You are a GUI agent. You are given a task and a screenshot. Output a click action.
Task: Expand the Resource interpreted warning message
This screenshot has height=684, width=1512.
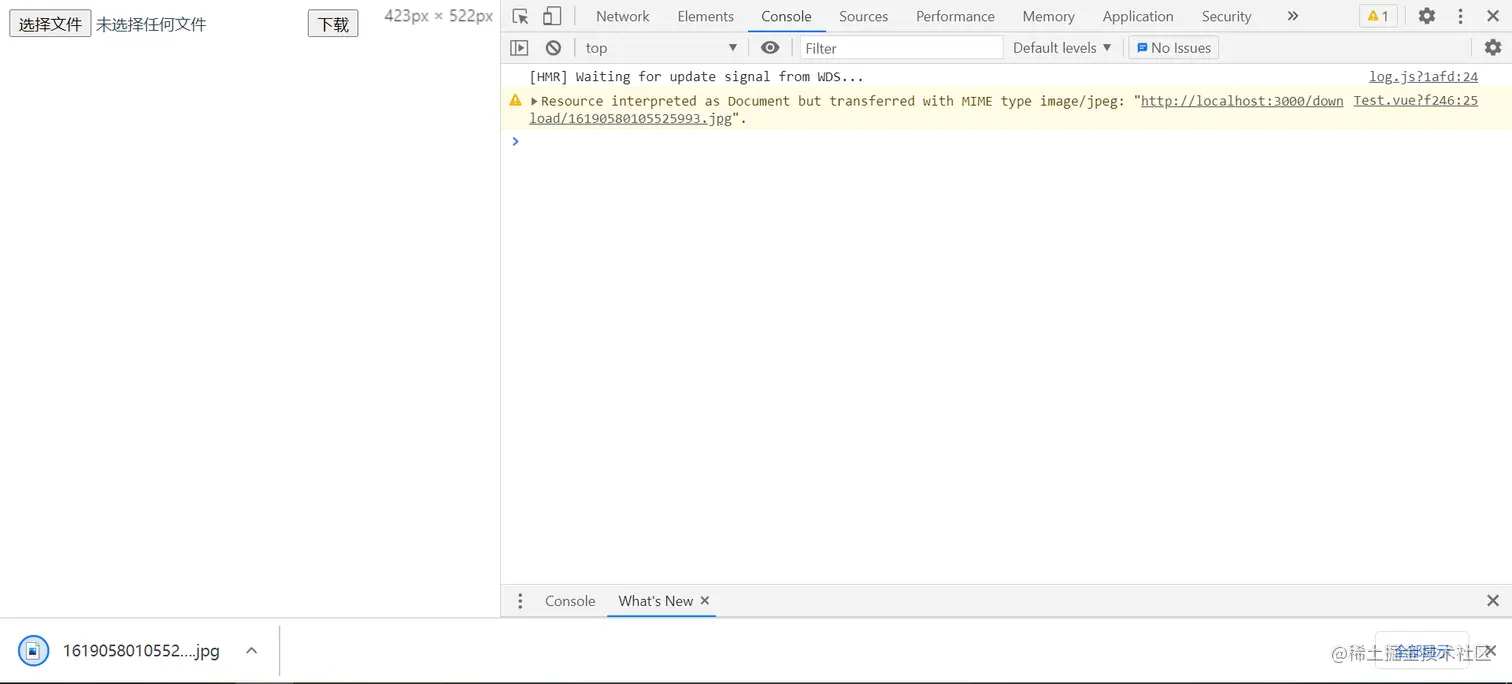point(534,101)
